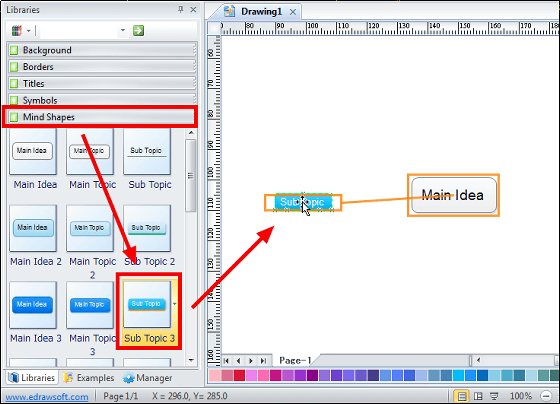This screenshot has width=560, height=404.
Task: Pick the red color swatch
Action: [240, 375]
